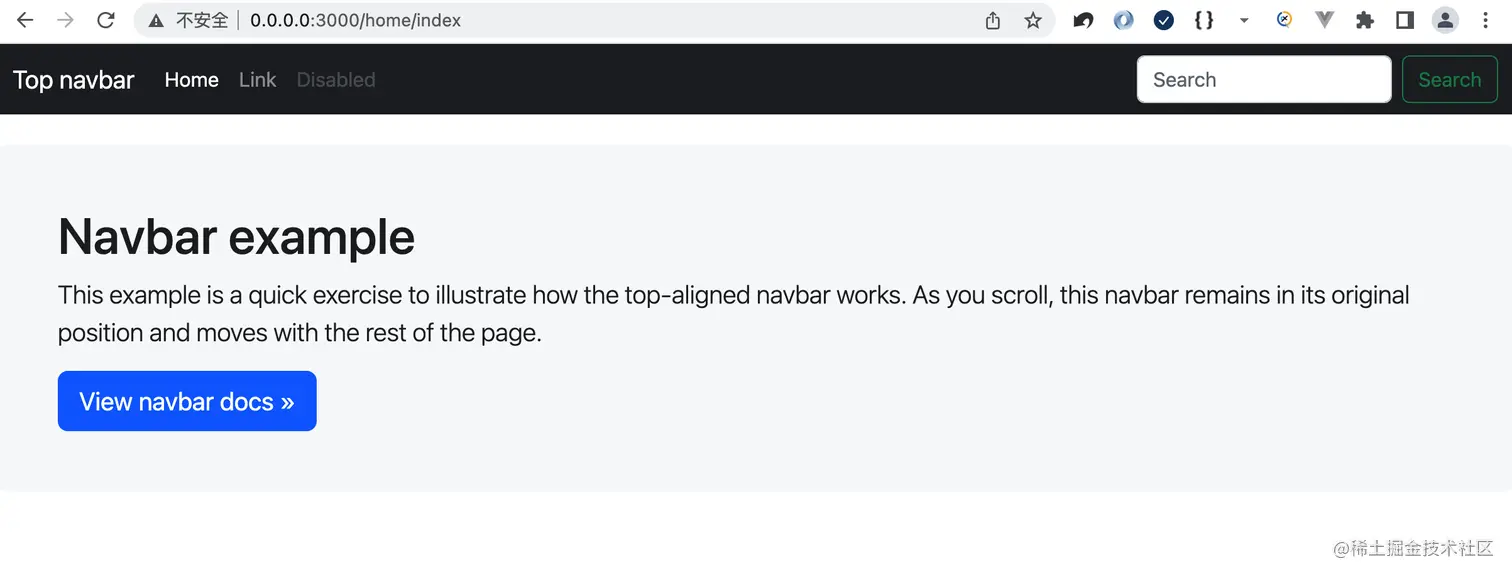Click the curved black arrow extension icon
This screenshot has height=577, width=1512.
(x=1083, y=20)
